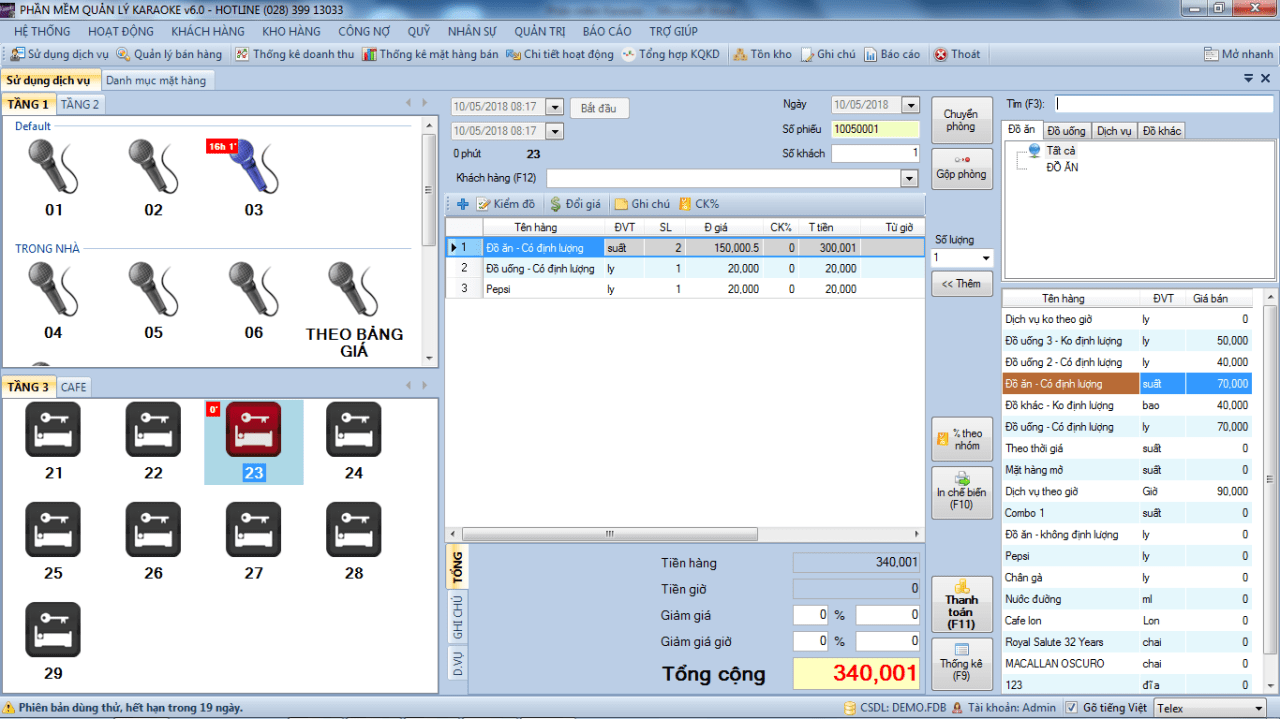Click the Thanh toán (F11) payment button
This screenshot has width=1280, height=719.
[x=961, y=604]
